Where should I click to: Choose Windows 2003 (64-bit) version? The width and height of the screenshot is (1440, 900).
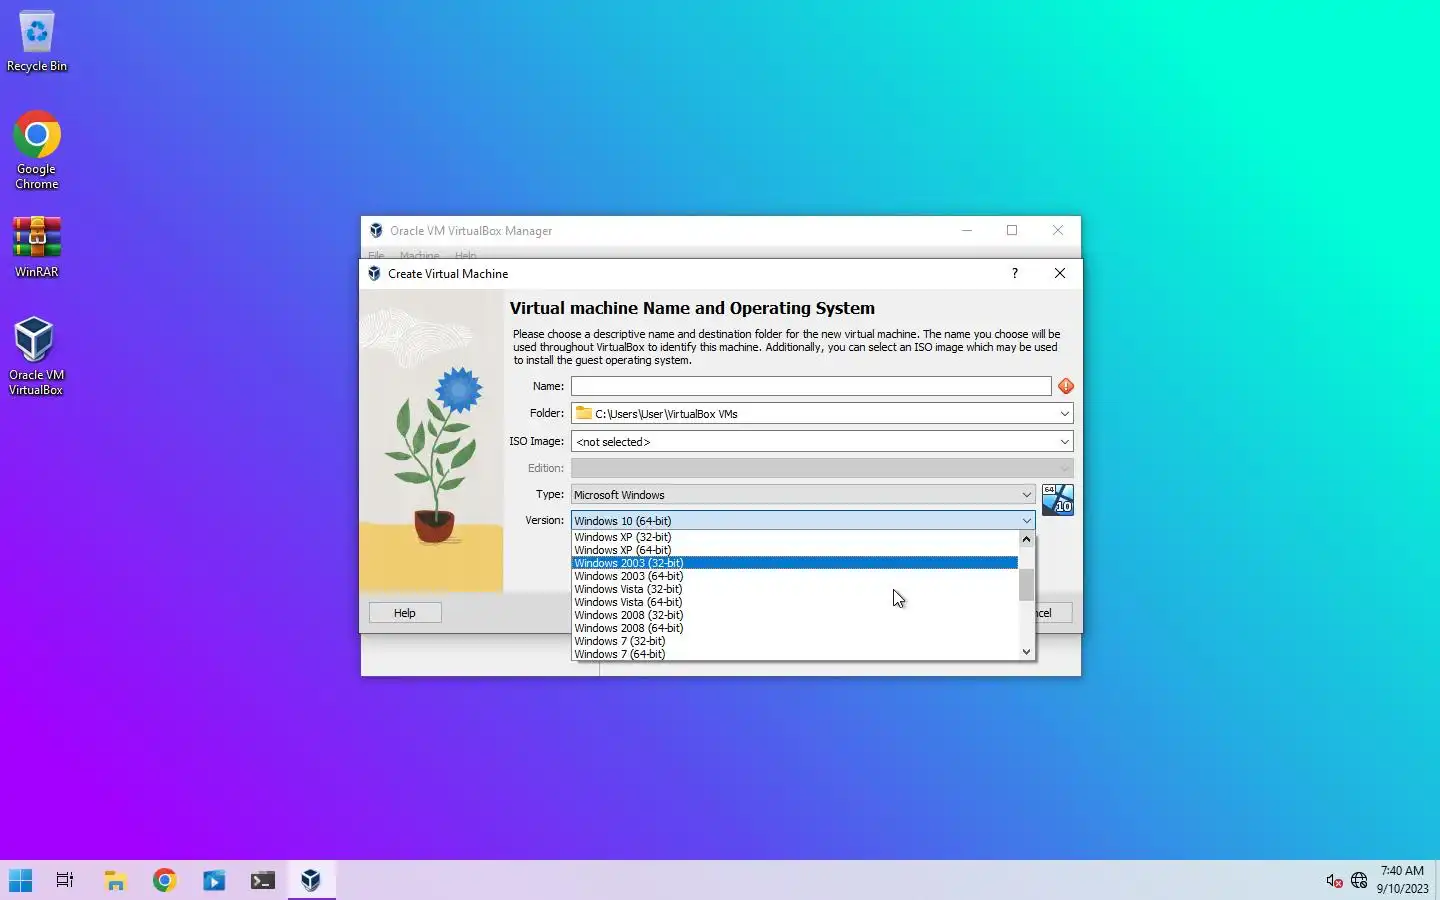795,576
